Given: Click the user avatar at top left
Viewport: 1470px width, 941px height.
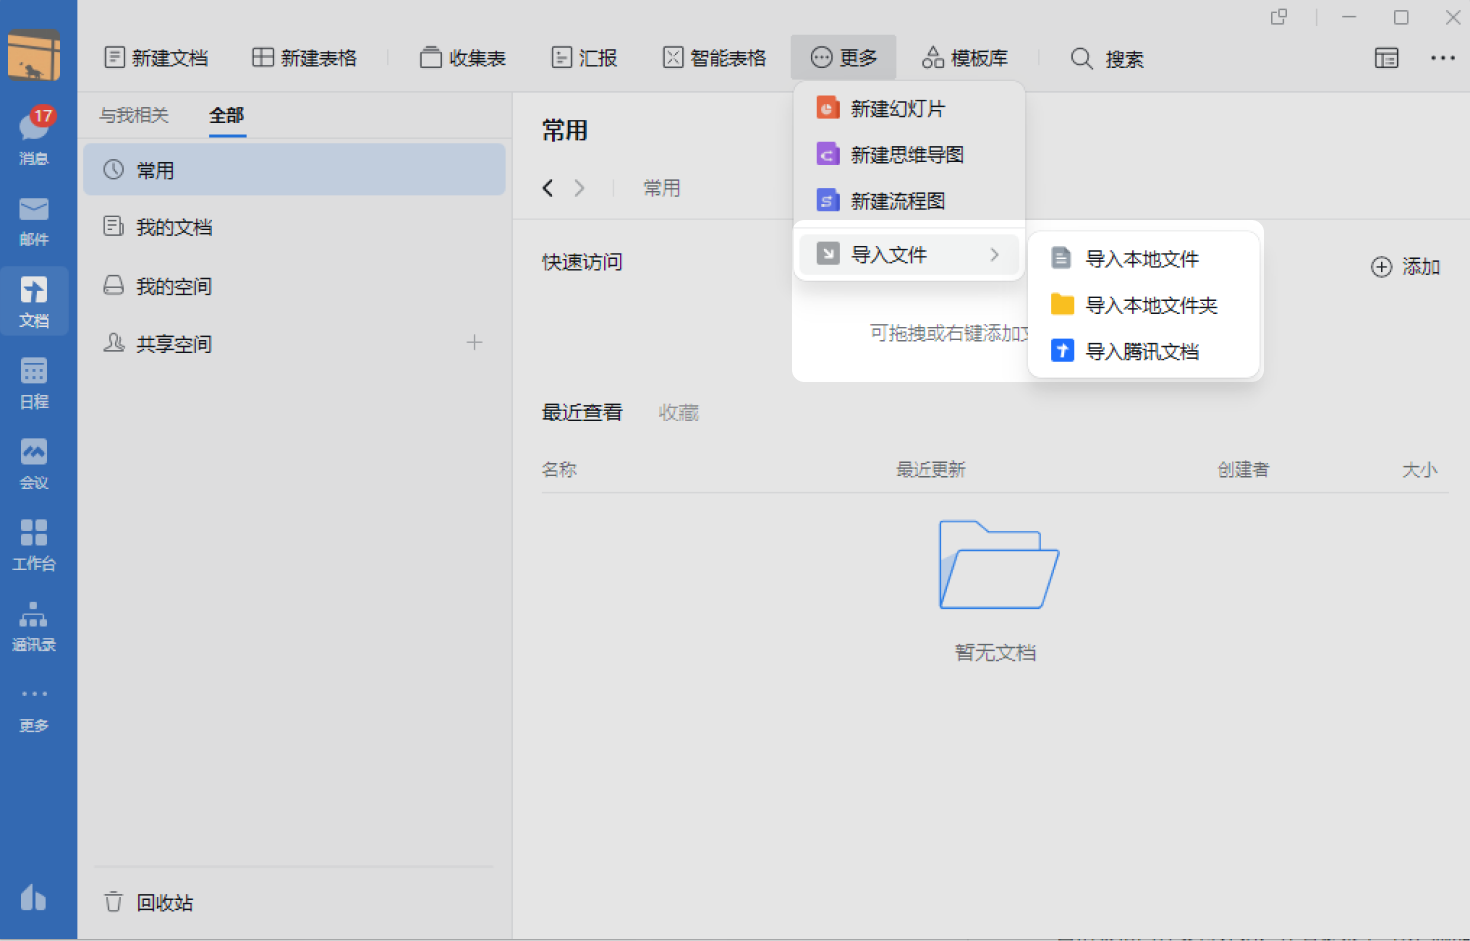Looking at the screenshot, I should point(34,56).
